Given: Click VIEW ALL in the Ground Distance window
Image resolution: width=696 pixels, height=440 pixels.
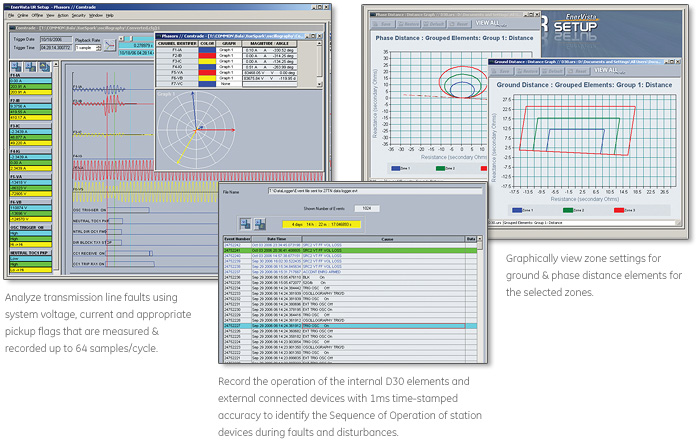Looking at the screenshot, I should (605, 70).
